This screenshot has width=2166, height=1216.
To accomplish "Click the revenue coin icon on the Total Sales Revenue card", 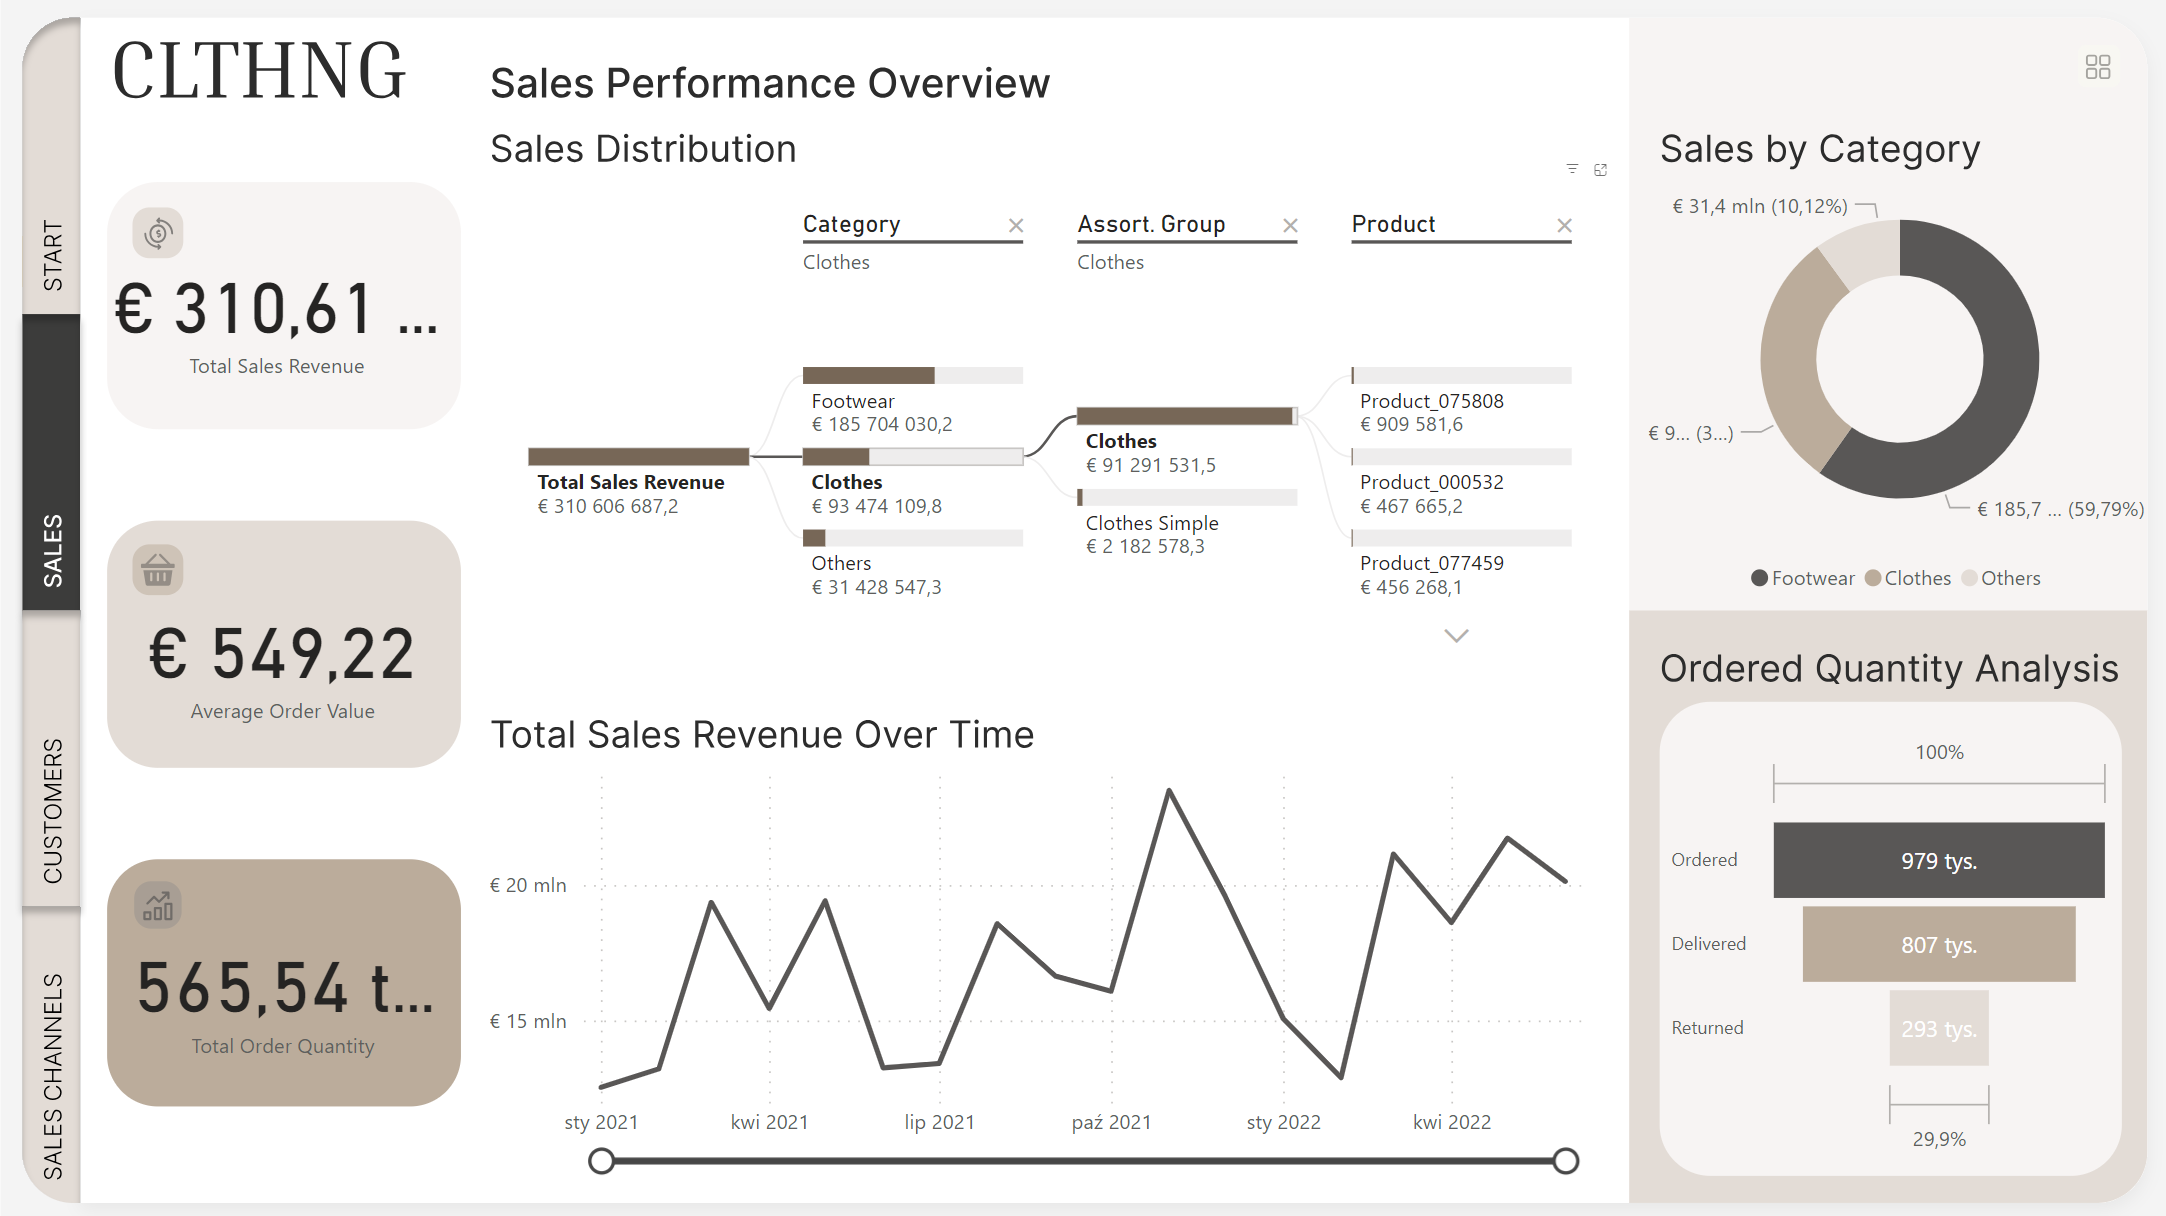I will (x=158, y=234).
